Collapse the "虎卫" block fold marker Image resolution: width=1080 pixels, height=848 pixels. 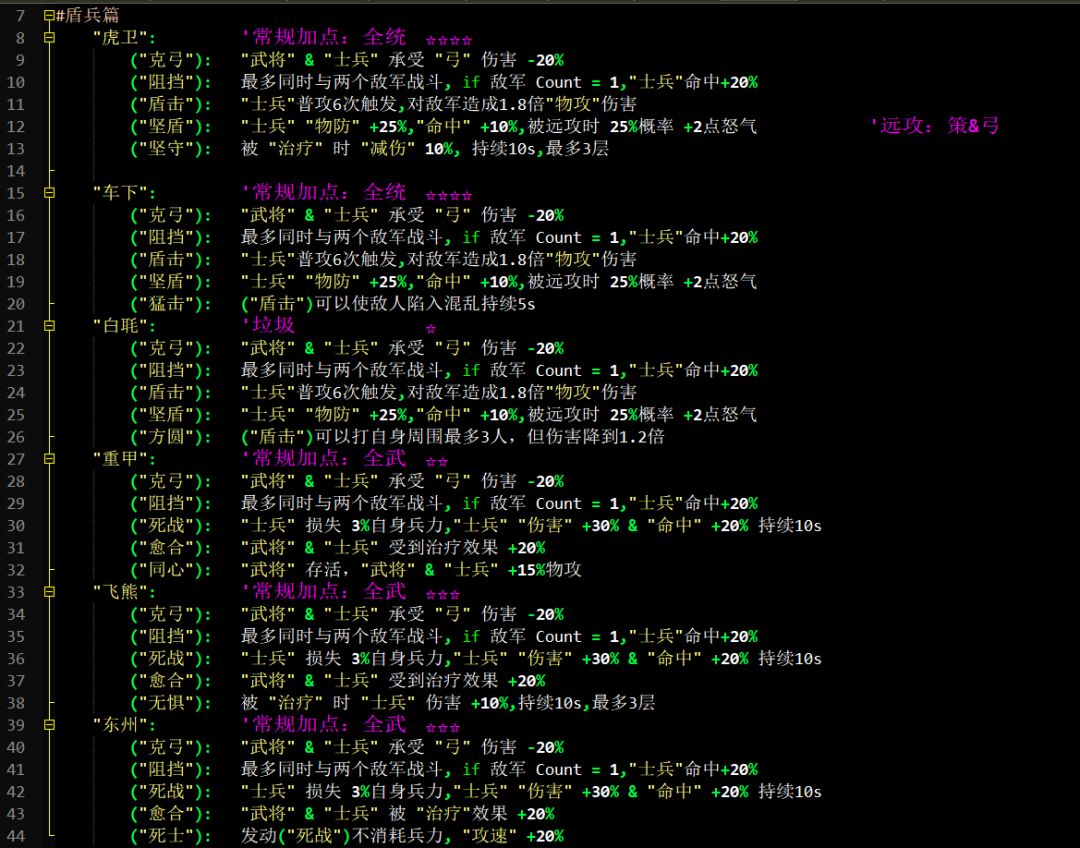(49, 37)
